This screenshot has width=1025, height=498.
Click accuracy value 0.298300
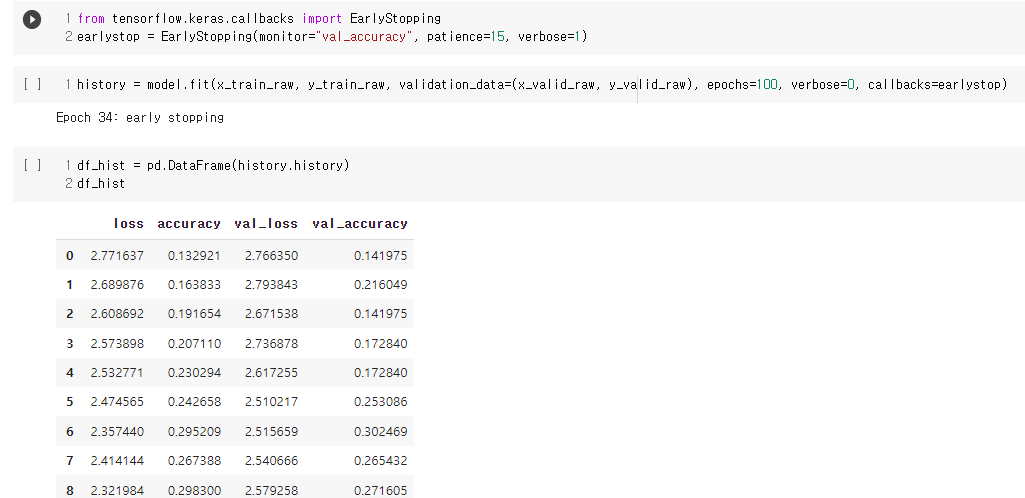click(x=194, y=490)
